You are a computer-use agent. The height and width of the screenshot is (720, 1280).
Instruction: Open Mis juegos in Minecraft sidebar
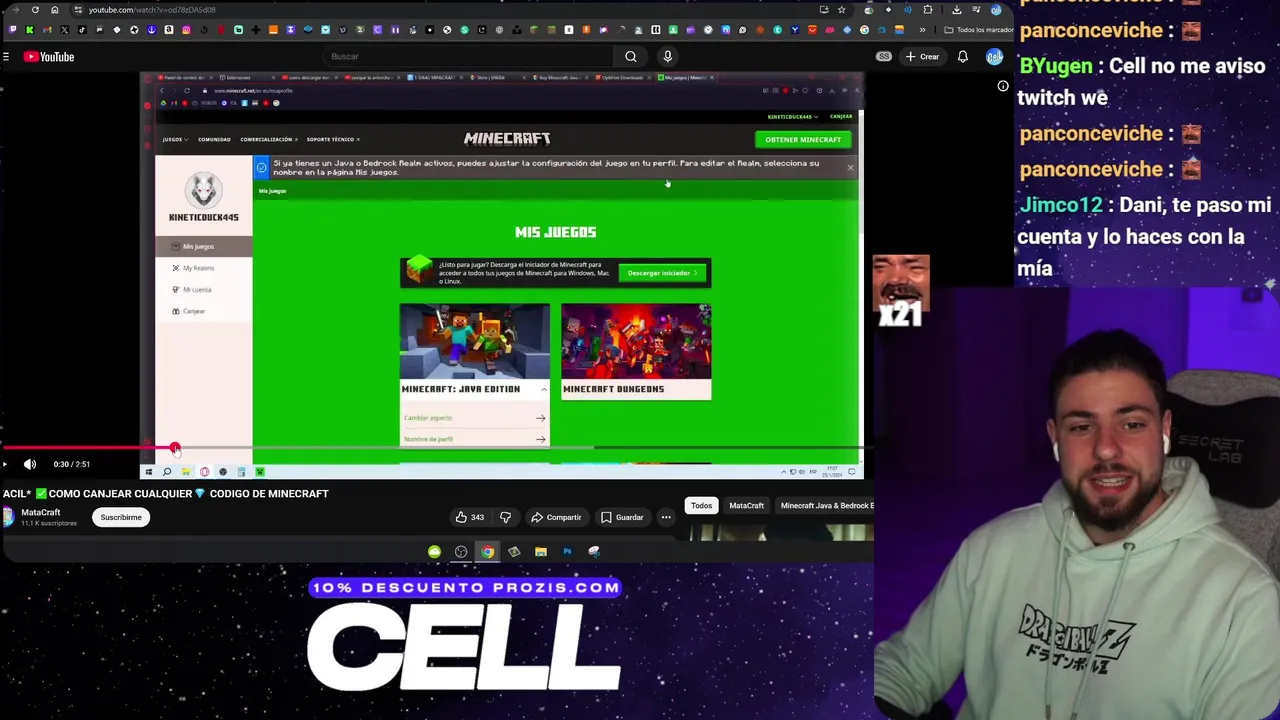[x=204, y=246]
